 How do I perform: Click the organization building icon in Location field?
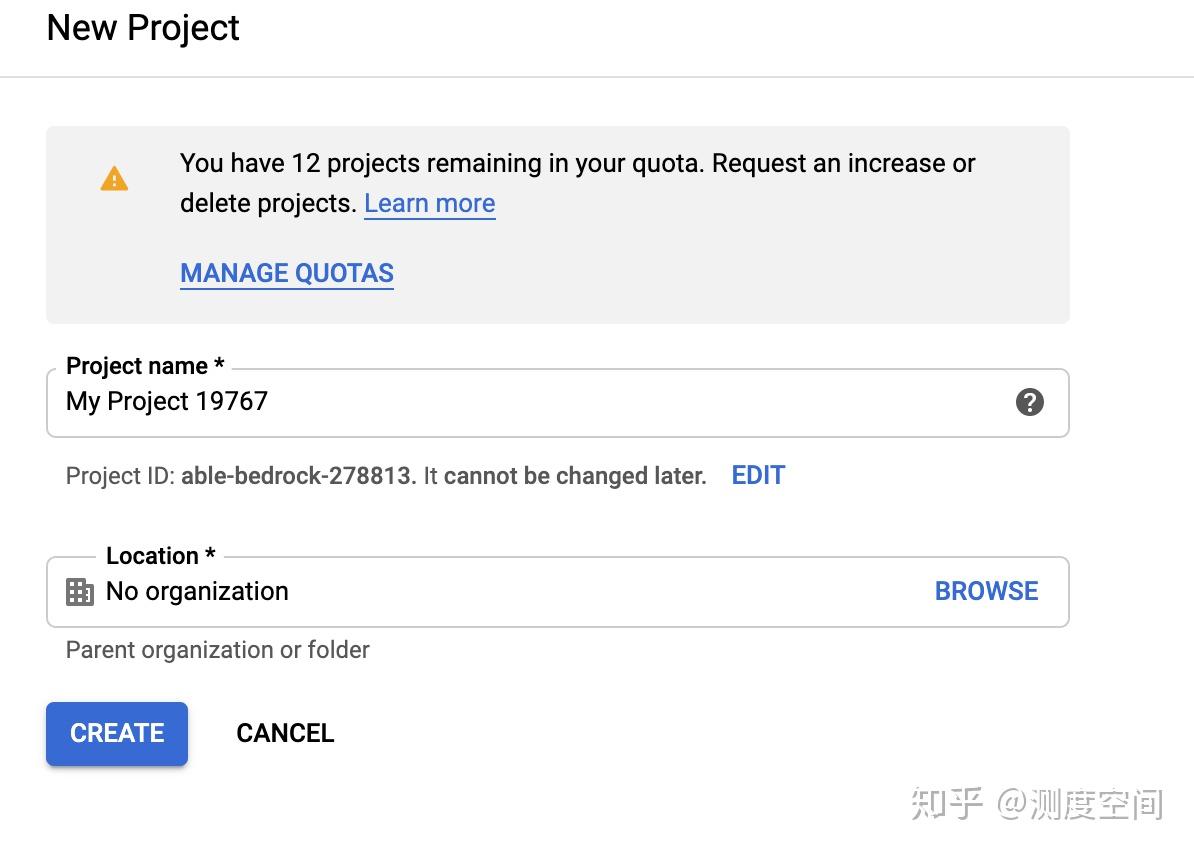(78, 591)
